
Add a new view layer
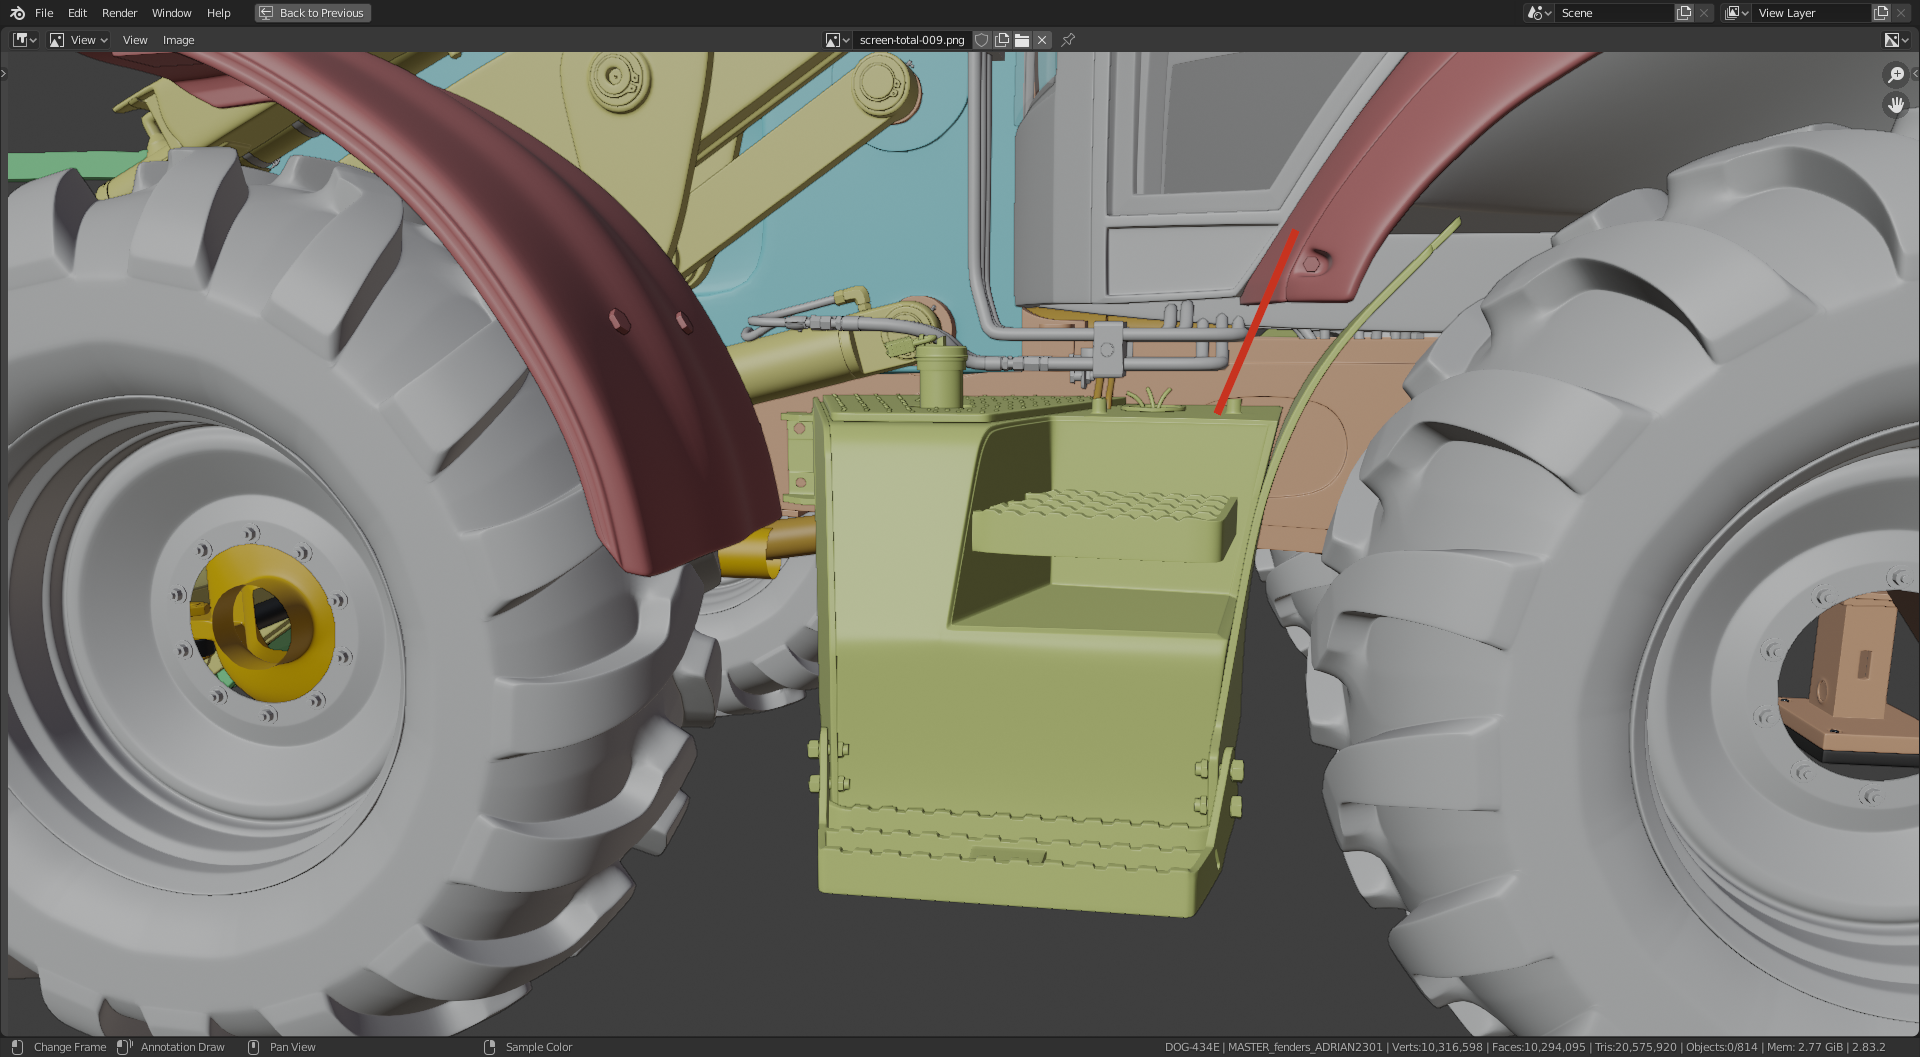(x=1881, y=13)
